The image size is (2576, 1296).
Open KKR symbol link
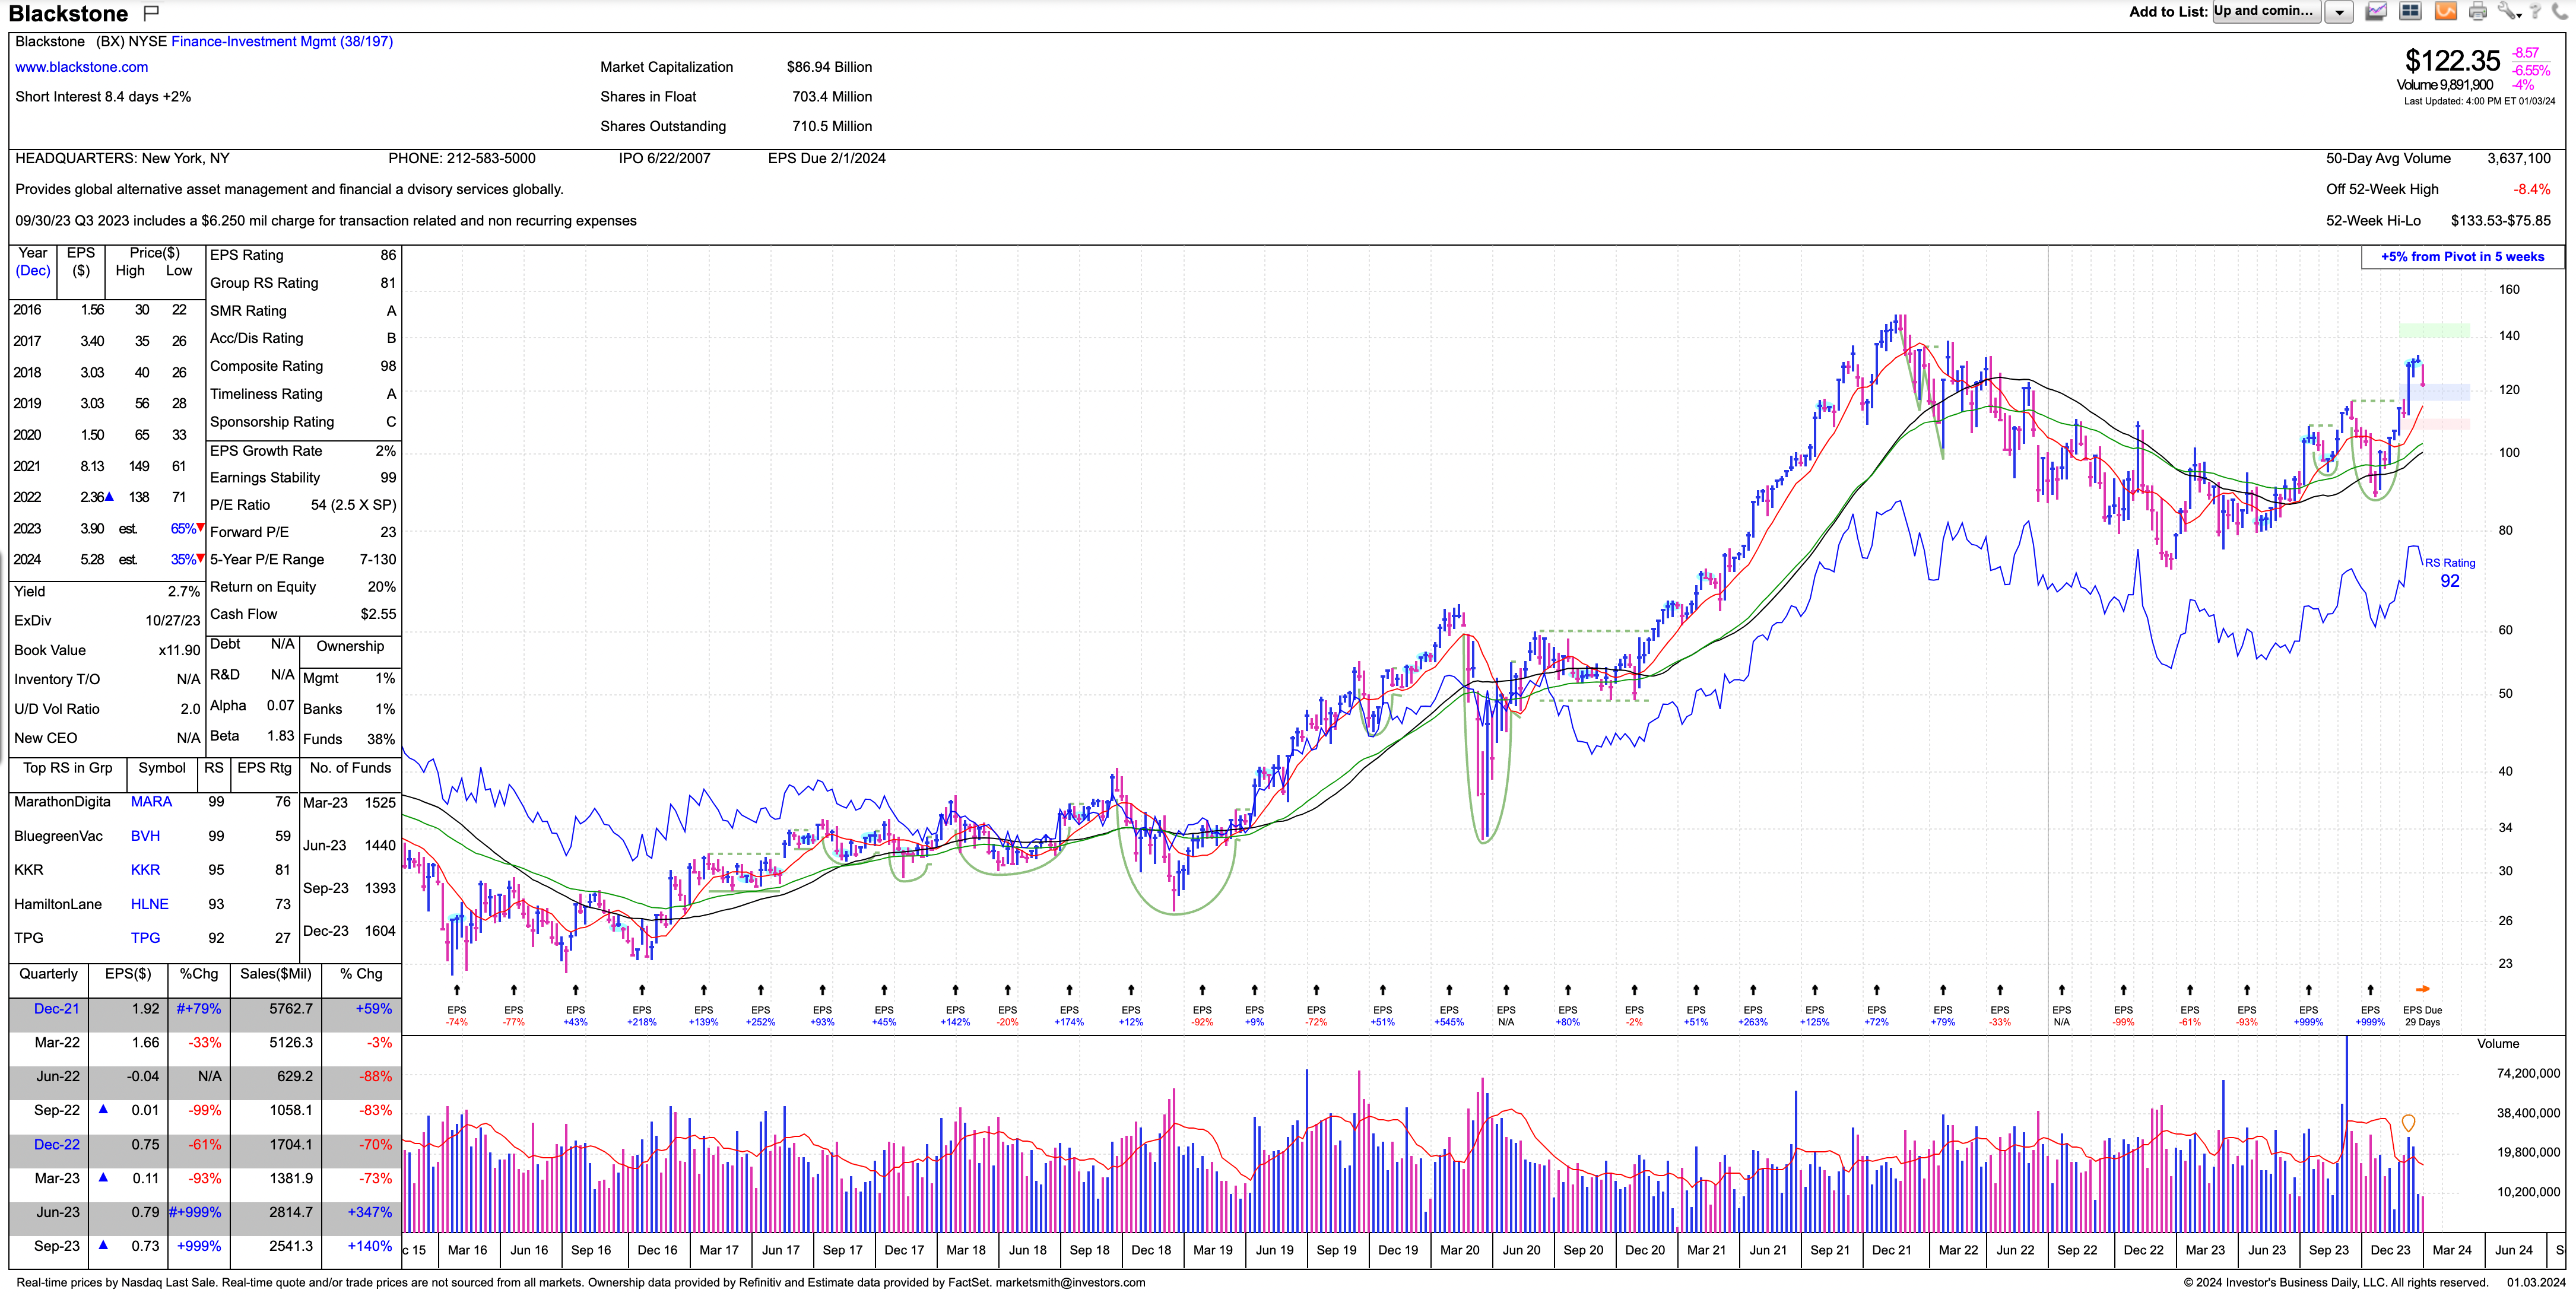(145, 870)
